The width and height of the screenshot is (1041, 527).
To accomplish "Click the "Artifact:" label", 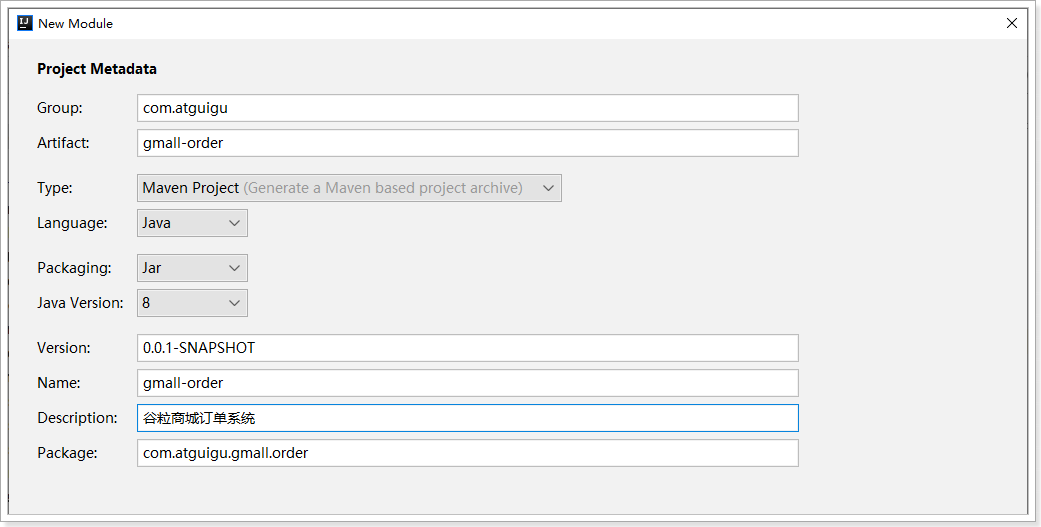I will coord(63,143).
